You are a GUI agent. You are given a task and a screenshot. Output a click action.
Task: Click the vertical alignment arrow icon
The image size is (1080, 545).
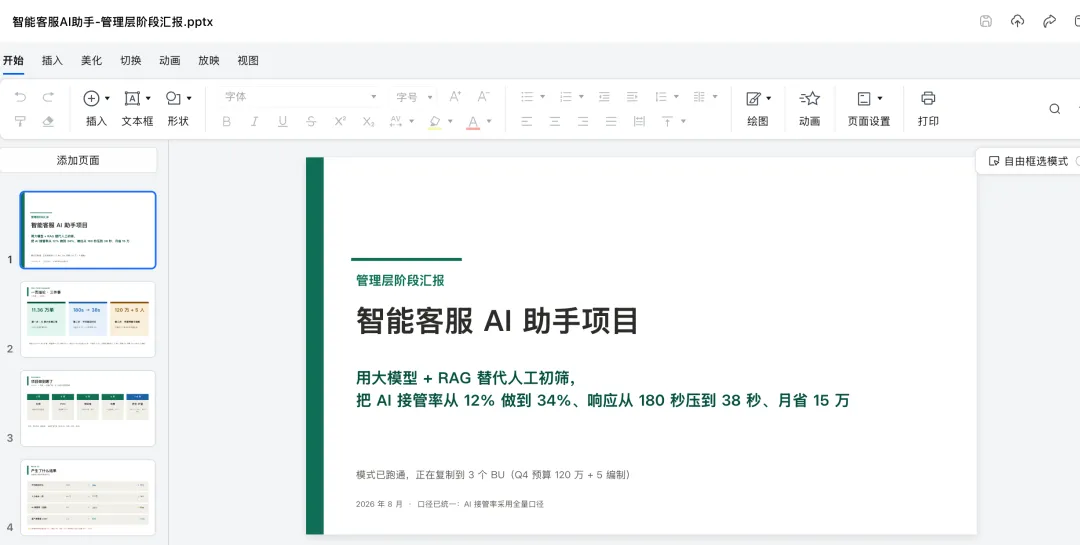coord(667,121)
